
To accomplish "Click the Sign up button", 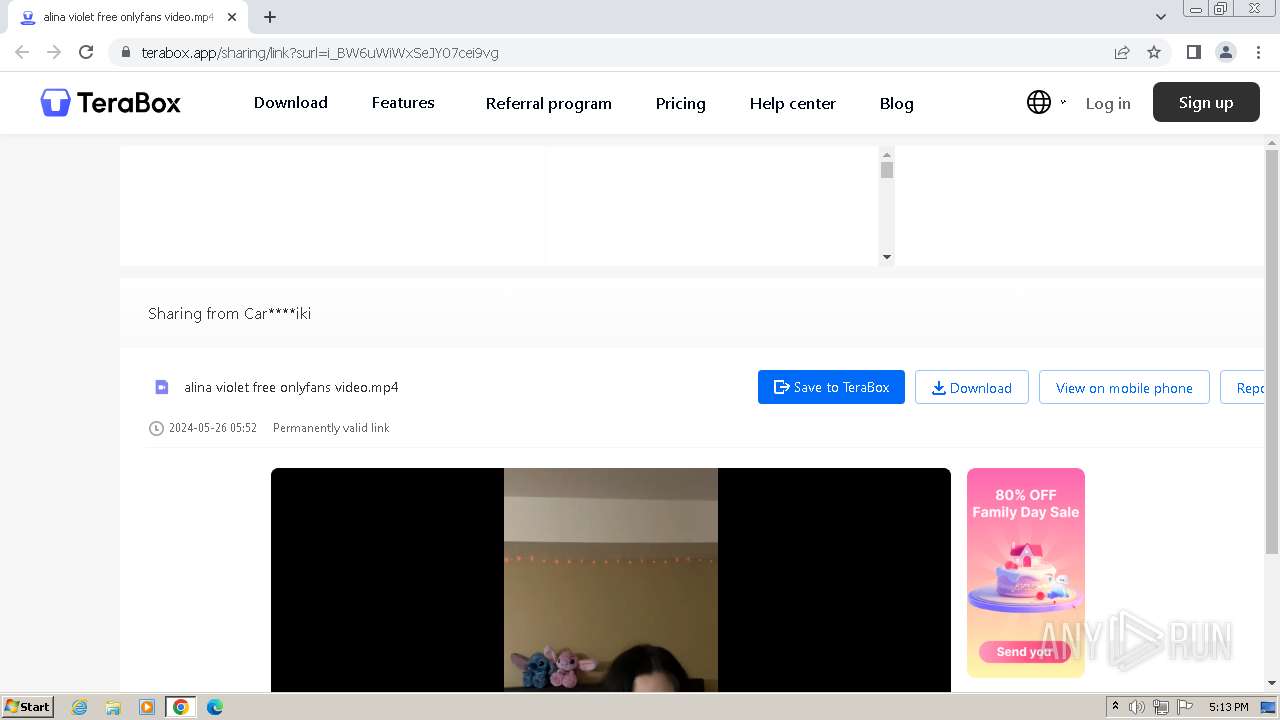I will [1206, 102].
